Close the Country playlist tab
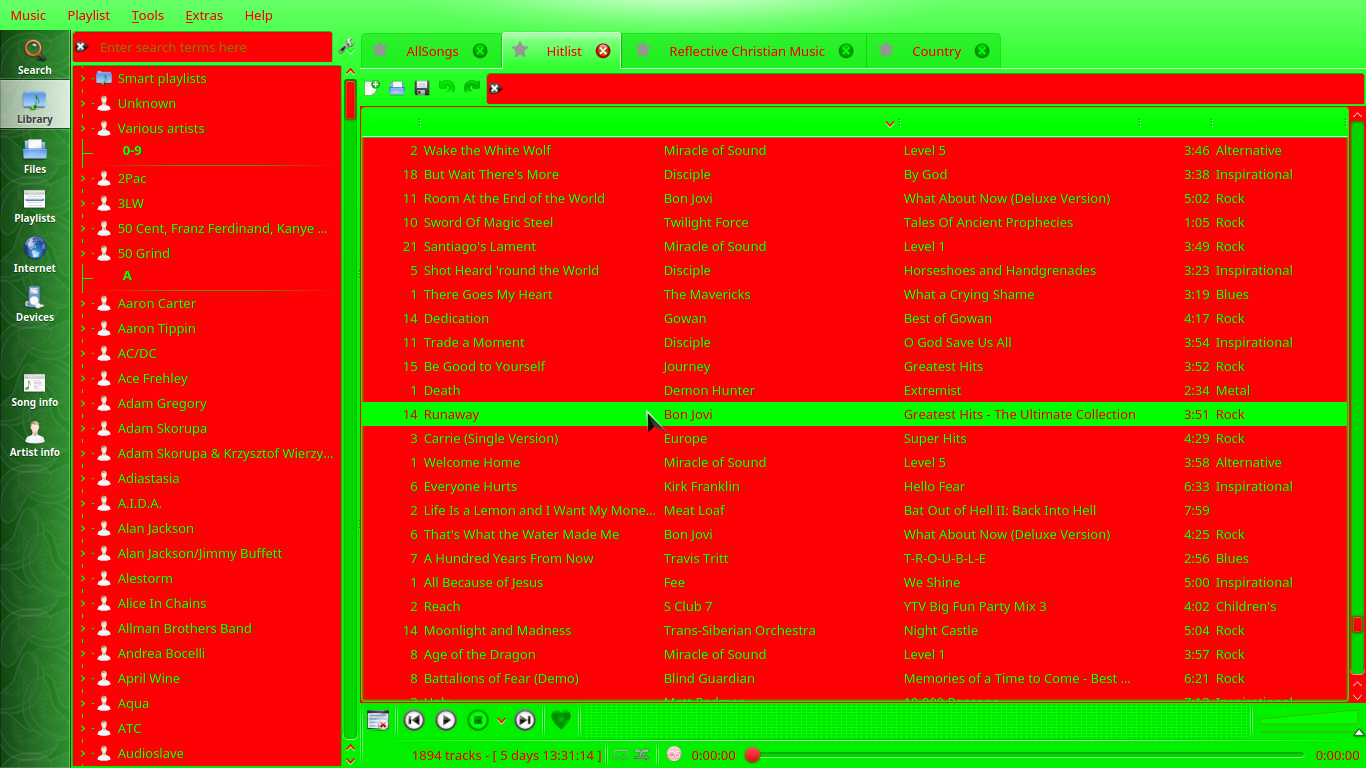Viewport: 1366px width, 768px height. (x=982, y=51)
